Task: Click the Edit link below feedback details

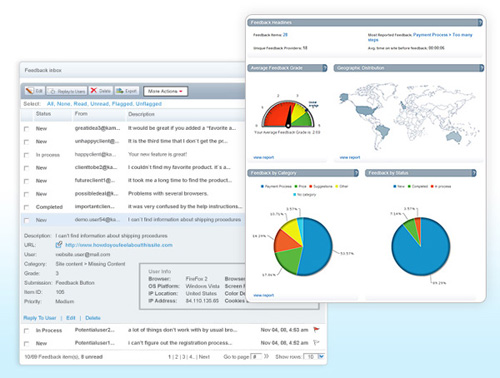Action: [71, 318]
